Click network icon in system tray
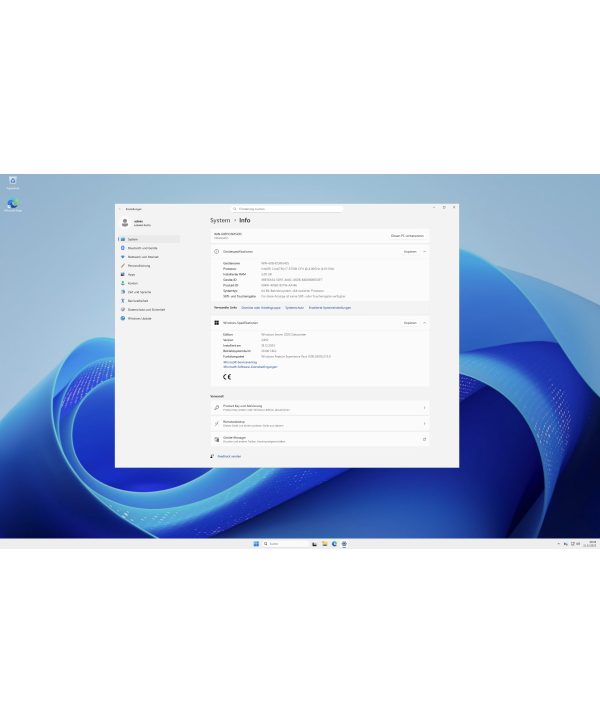 click(x=572, y=544)
